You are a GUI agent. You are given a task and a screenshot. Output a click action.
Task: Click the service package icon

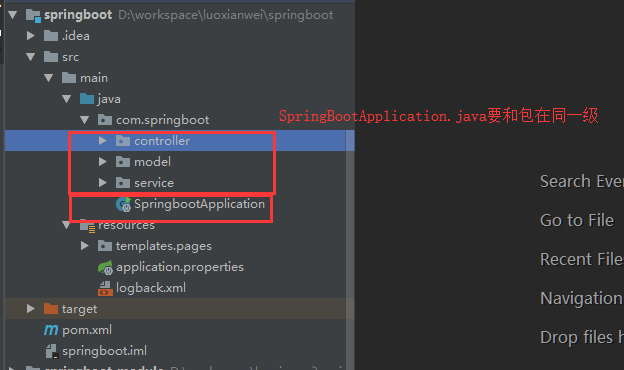(123, 183)
